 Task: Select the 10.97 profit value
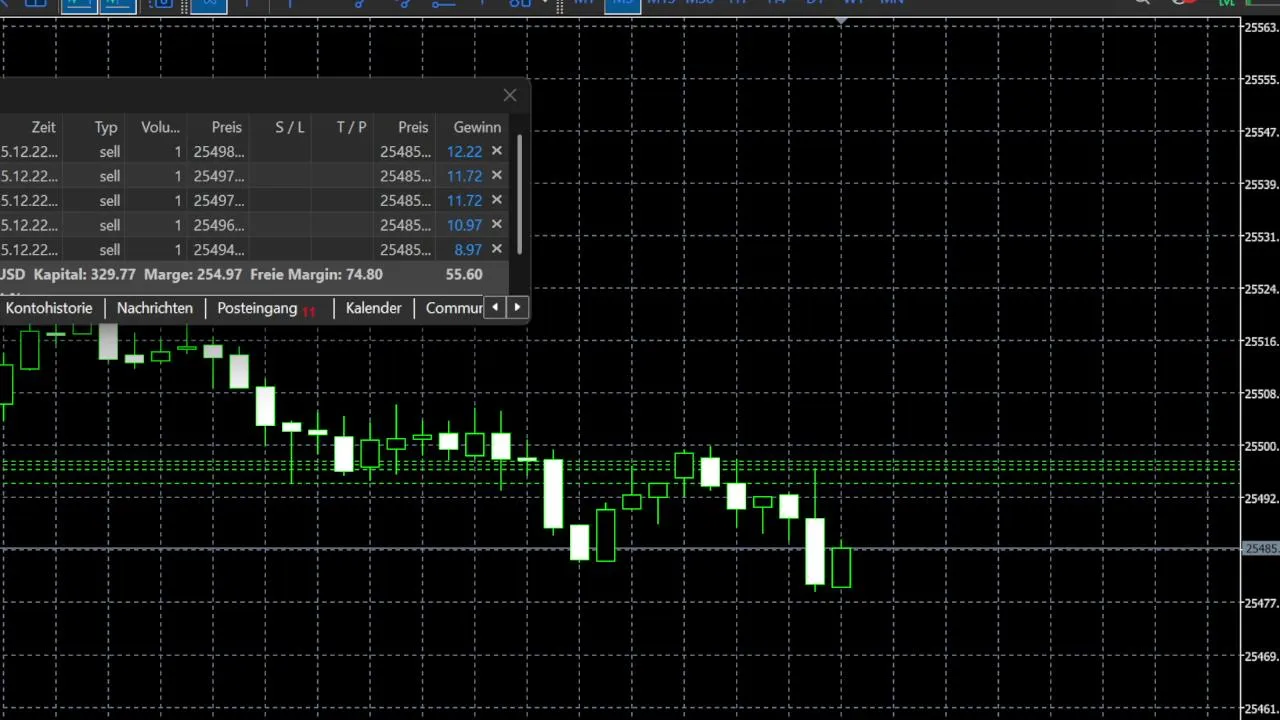[x=464, y=225]
